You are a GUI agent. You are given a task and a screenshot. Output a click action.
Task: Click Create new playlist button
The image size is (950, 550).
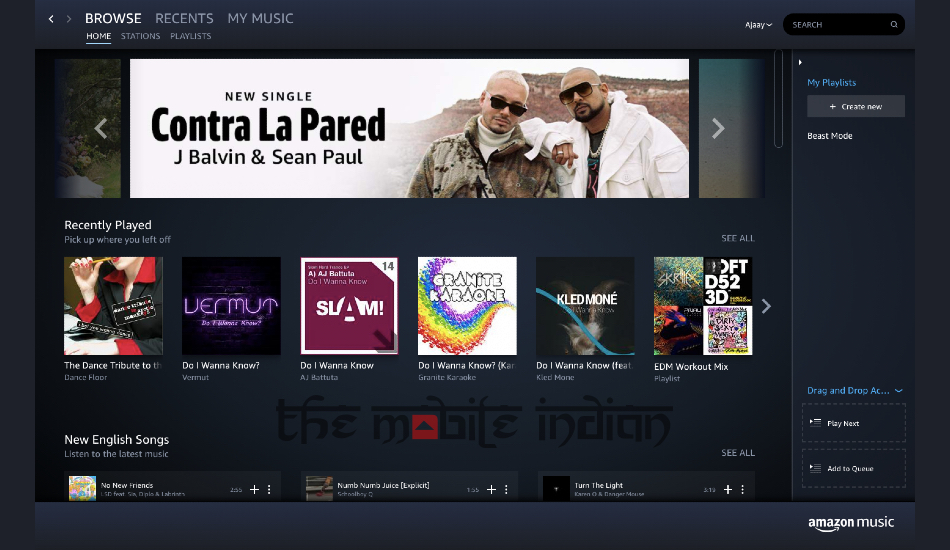pyautogui.click(x=855, y=106)
